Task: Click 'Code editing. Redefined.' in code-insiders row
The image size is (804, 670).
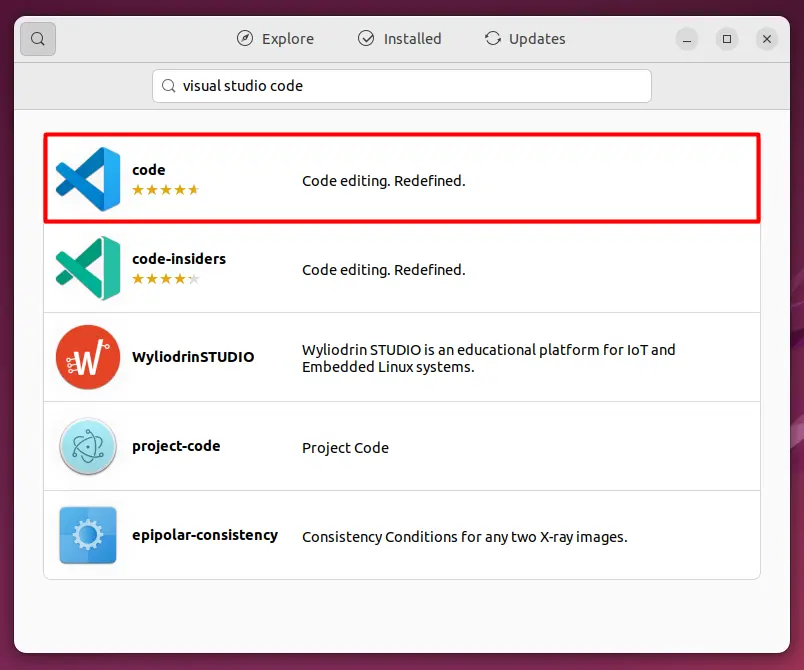Action: (384, 270)
